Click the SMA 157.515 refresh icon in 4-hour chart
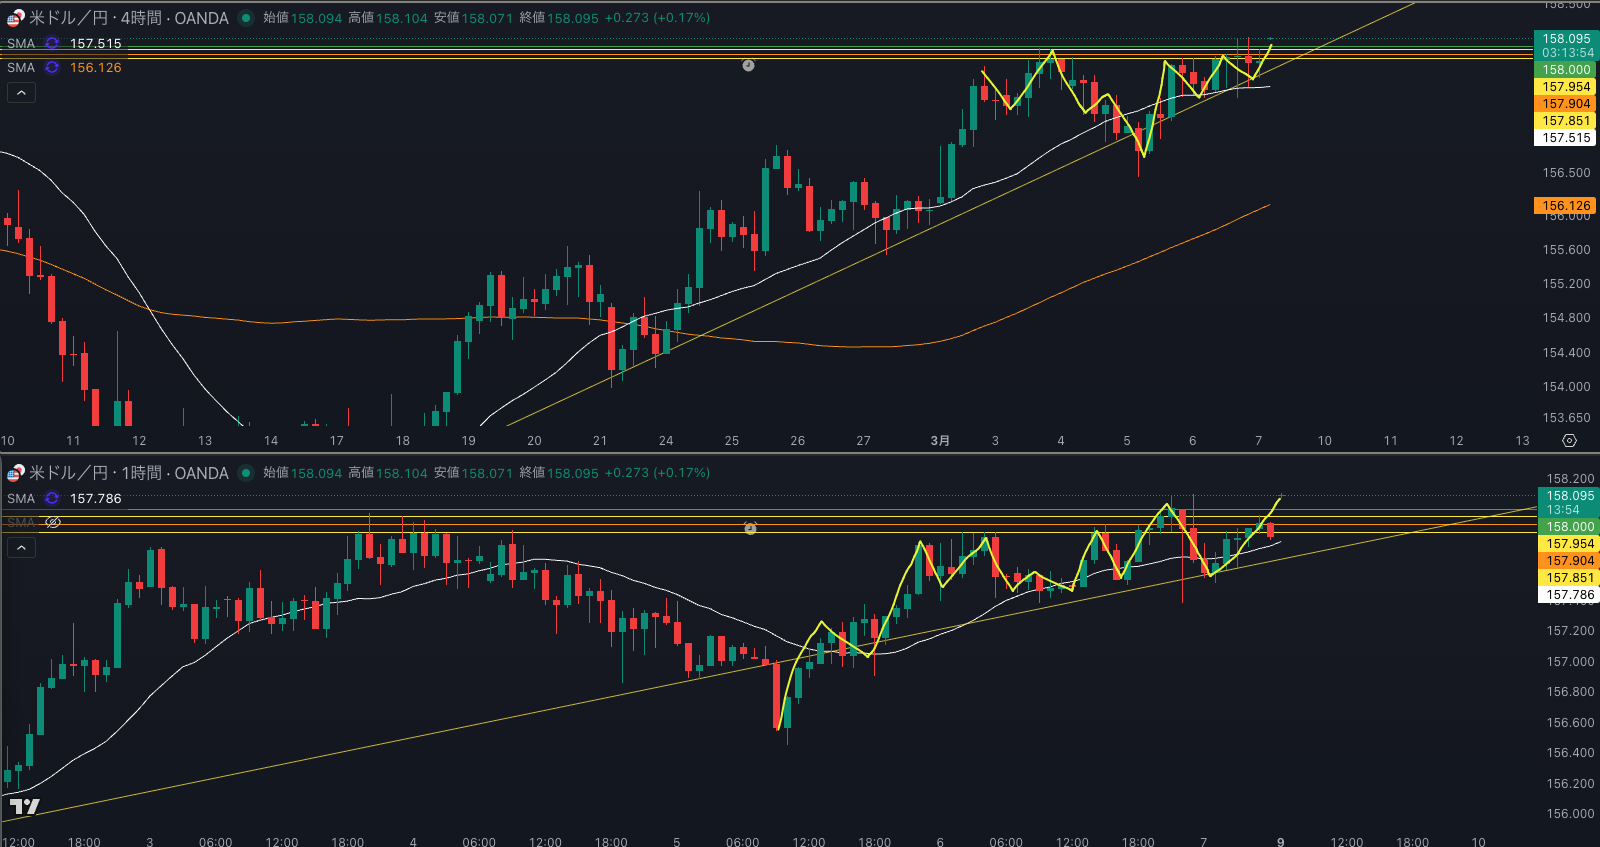The image size is (1600, 847). [x=52, y=44]
